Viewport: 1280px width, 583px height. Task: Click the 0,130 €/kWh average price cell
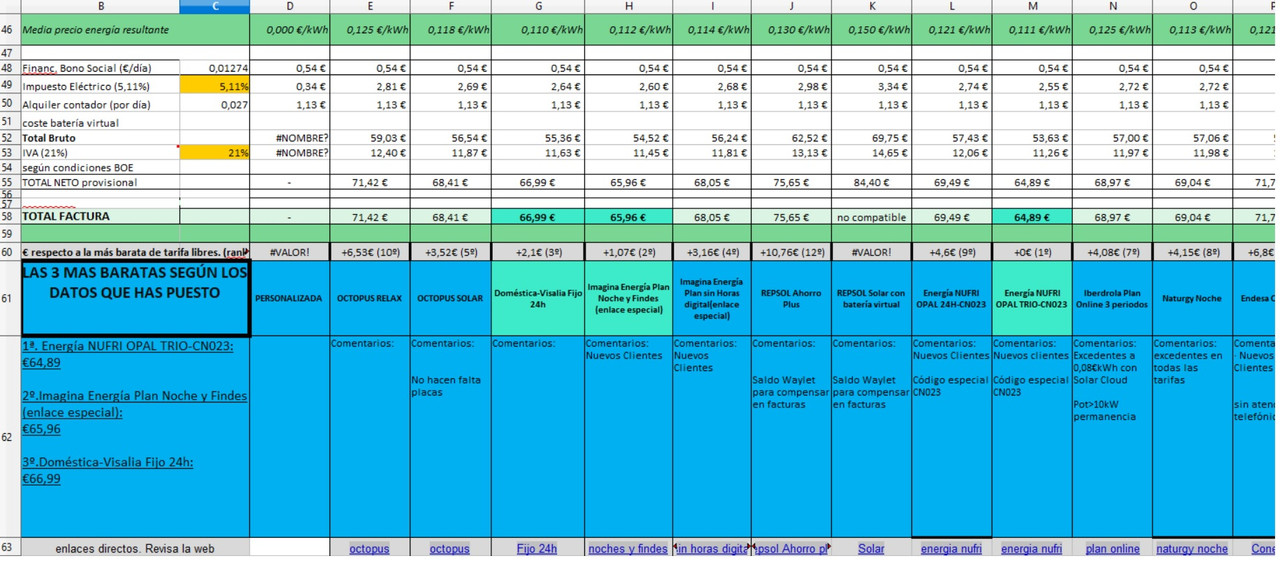click(x=791, y=30)
